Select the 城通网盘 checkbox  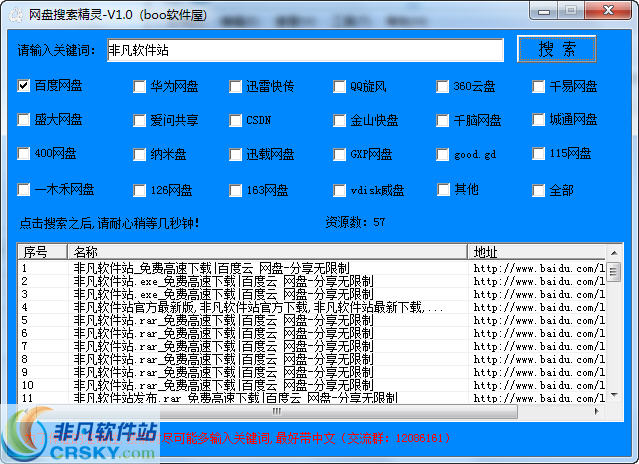click(538, 120)
